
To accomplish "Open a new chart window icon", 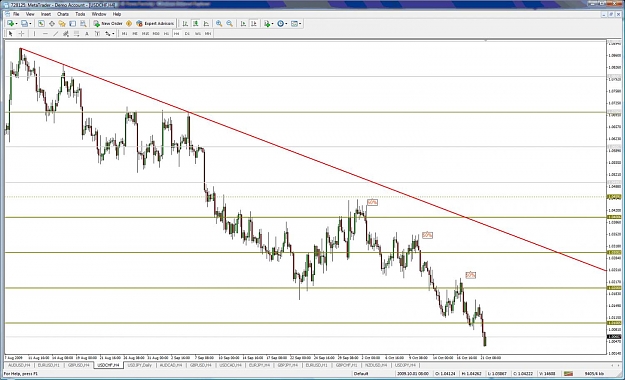I will pos(10,24).
